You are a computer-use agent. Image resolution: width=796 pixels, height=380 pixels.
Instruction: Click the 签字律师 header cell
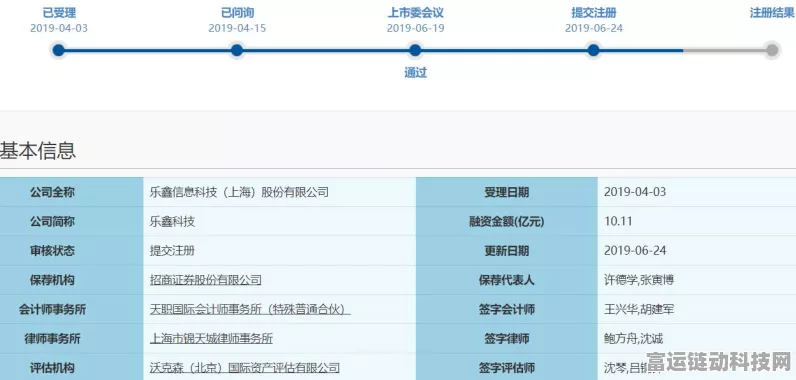(x=507, y=338)
